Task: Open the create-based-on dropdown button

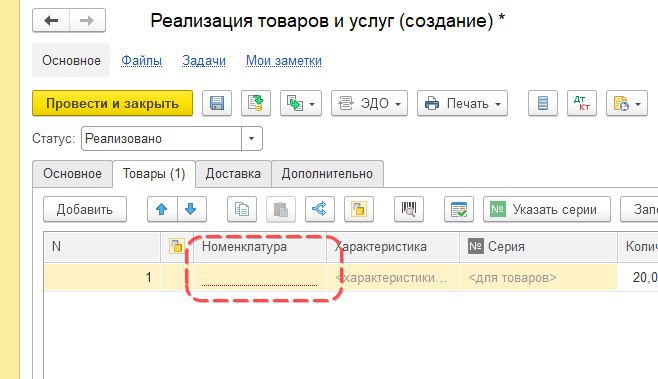Action: click(x=300, y=103)
